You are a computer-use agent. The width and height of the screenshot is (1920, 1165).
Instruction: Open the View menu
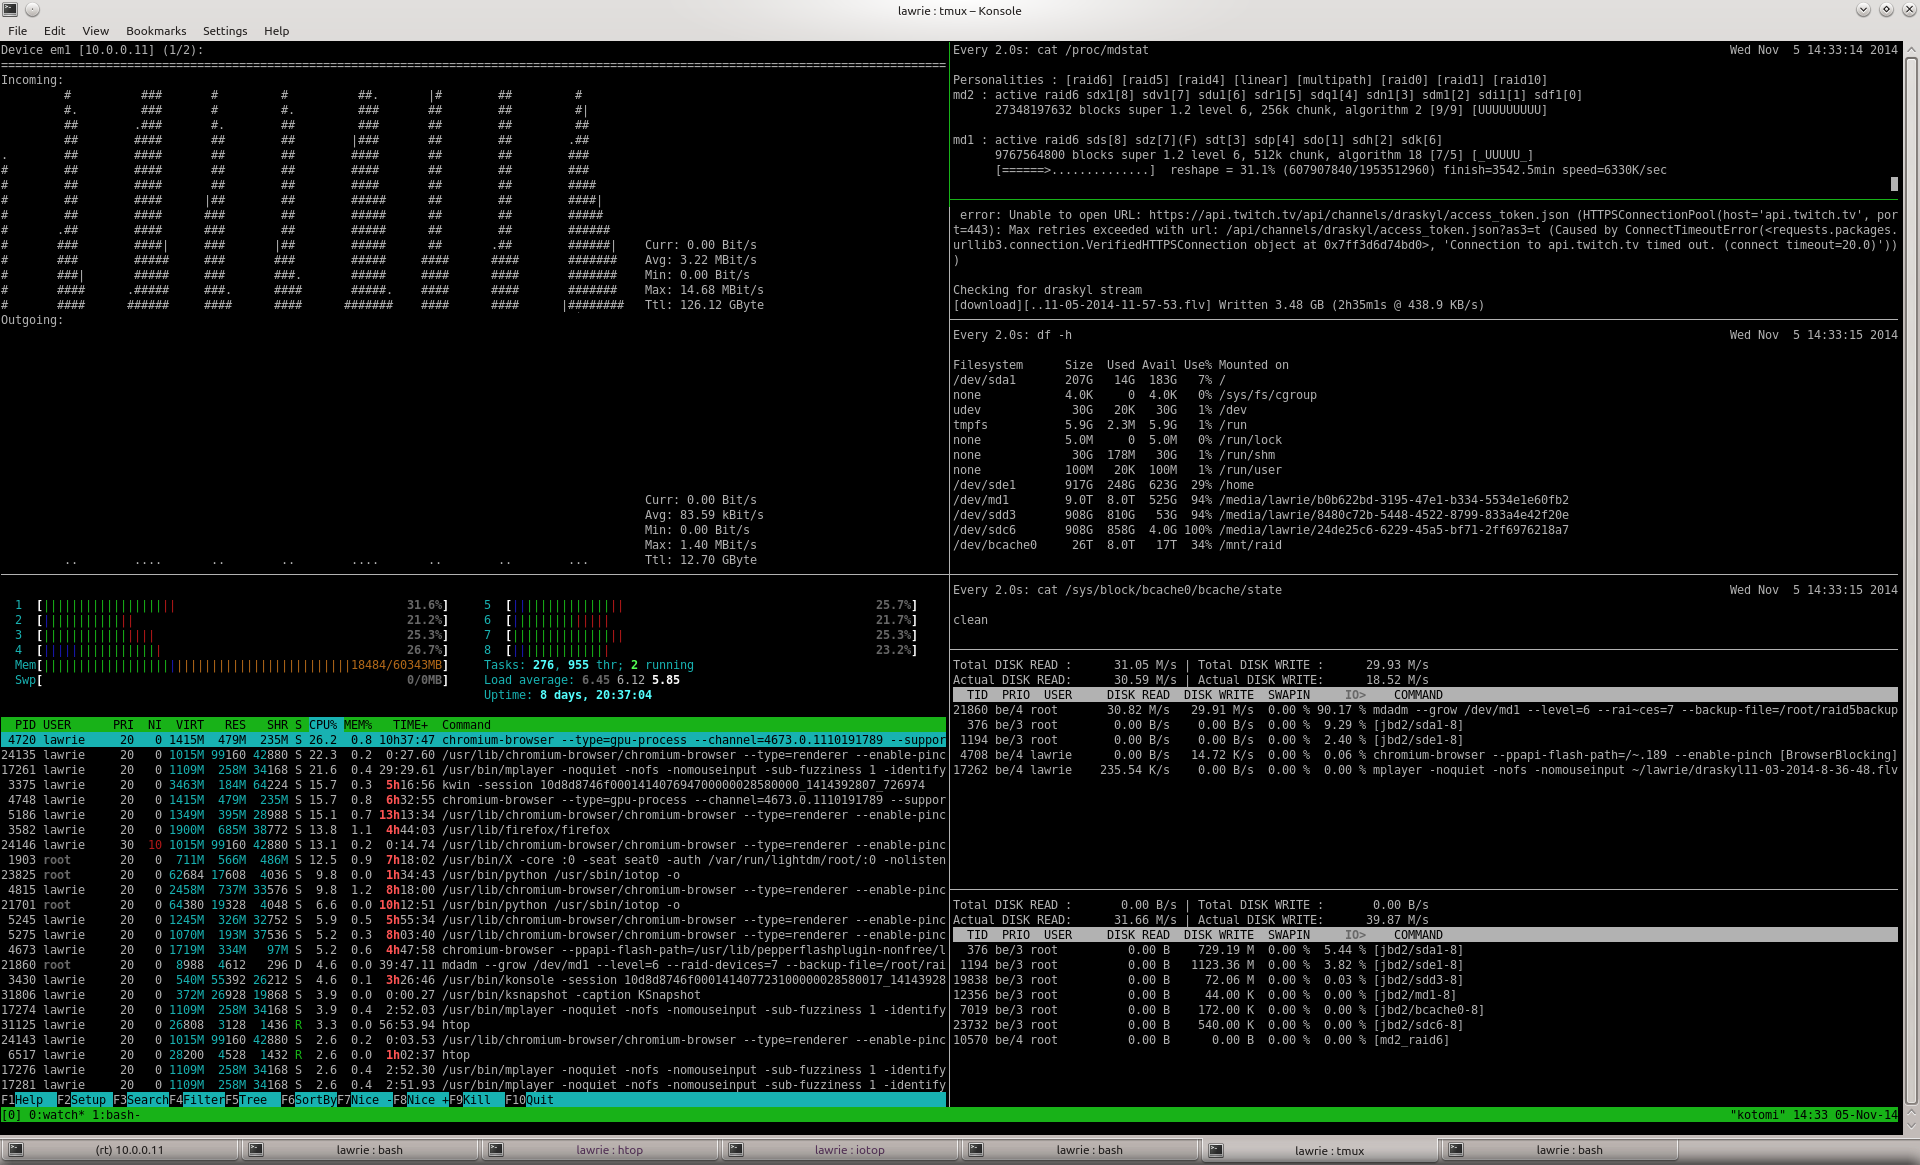coord(96,31)
